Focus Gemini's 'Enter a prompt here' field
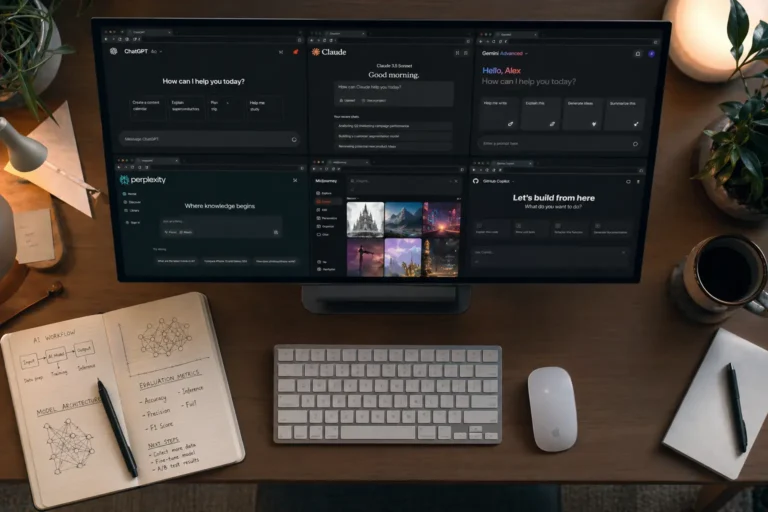Screen dimensions: 768x512 560,144
